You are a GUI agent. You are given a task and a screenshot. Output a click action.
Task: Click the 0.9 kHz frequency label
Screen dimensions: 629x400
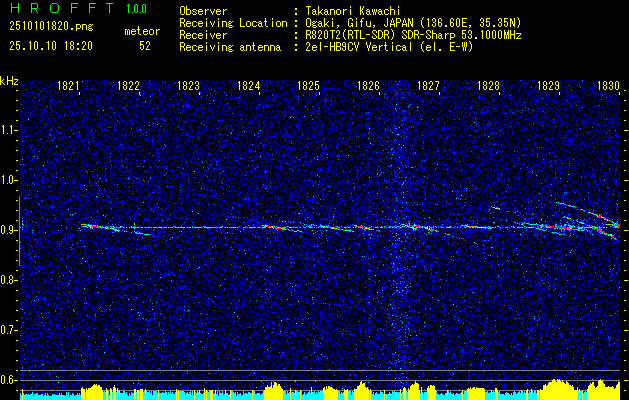8,230
